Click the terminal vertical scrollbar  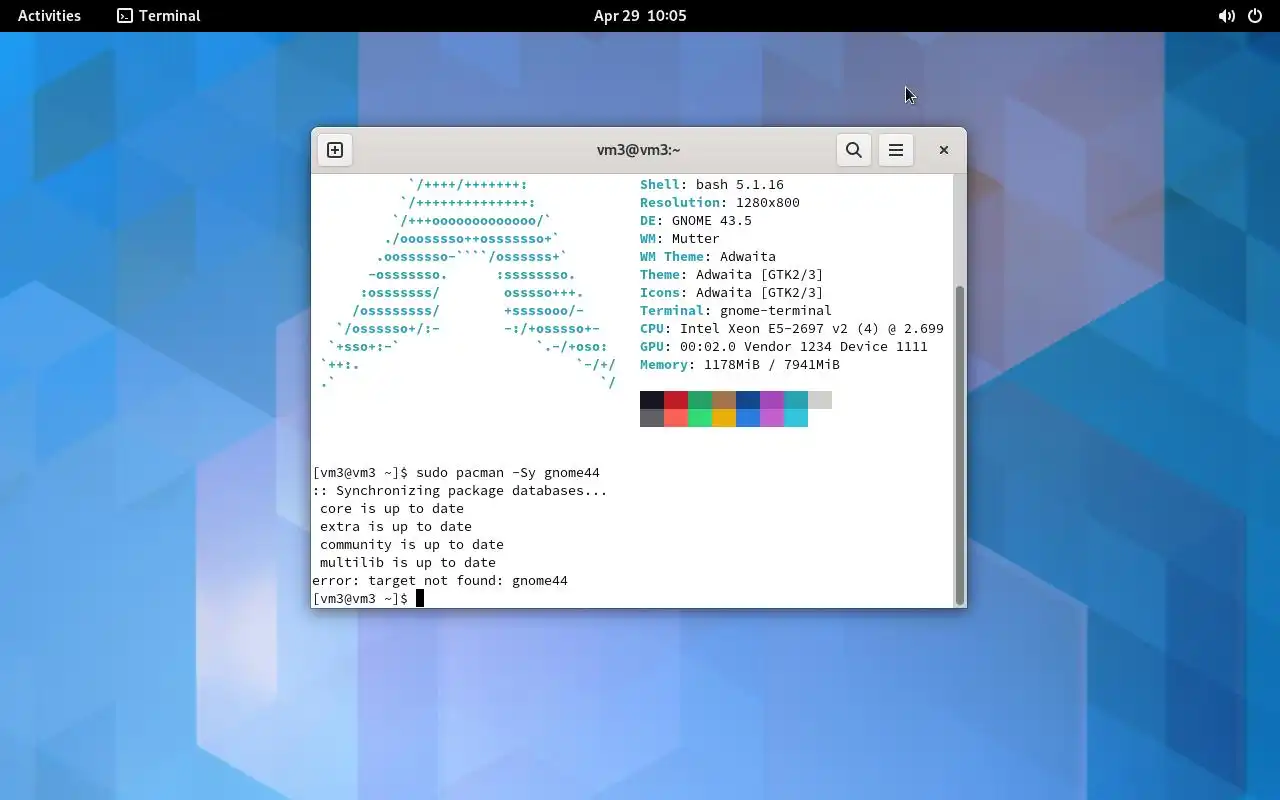[960, 445]
